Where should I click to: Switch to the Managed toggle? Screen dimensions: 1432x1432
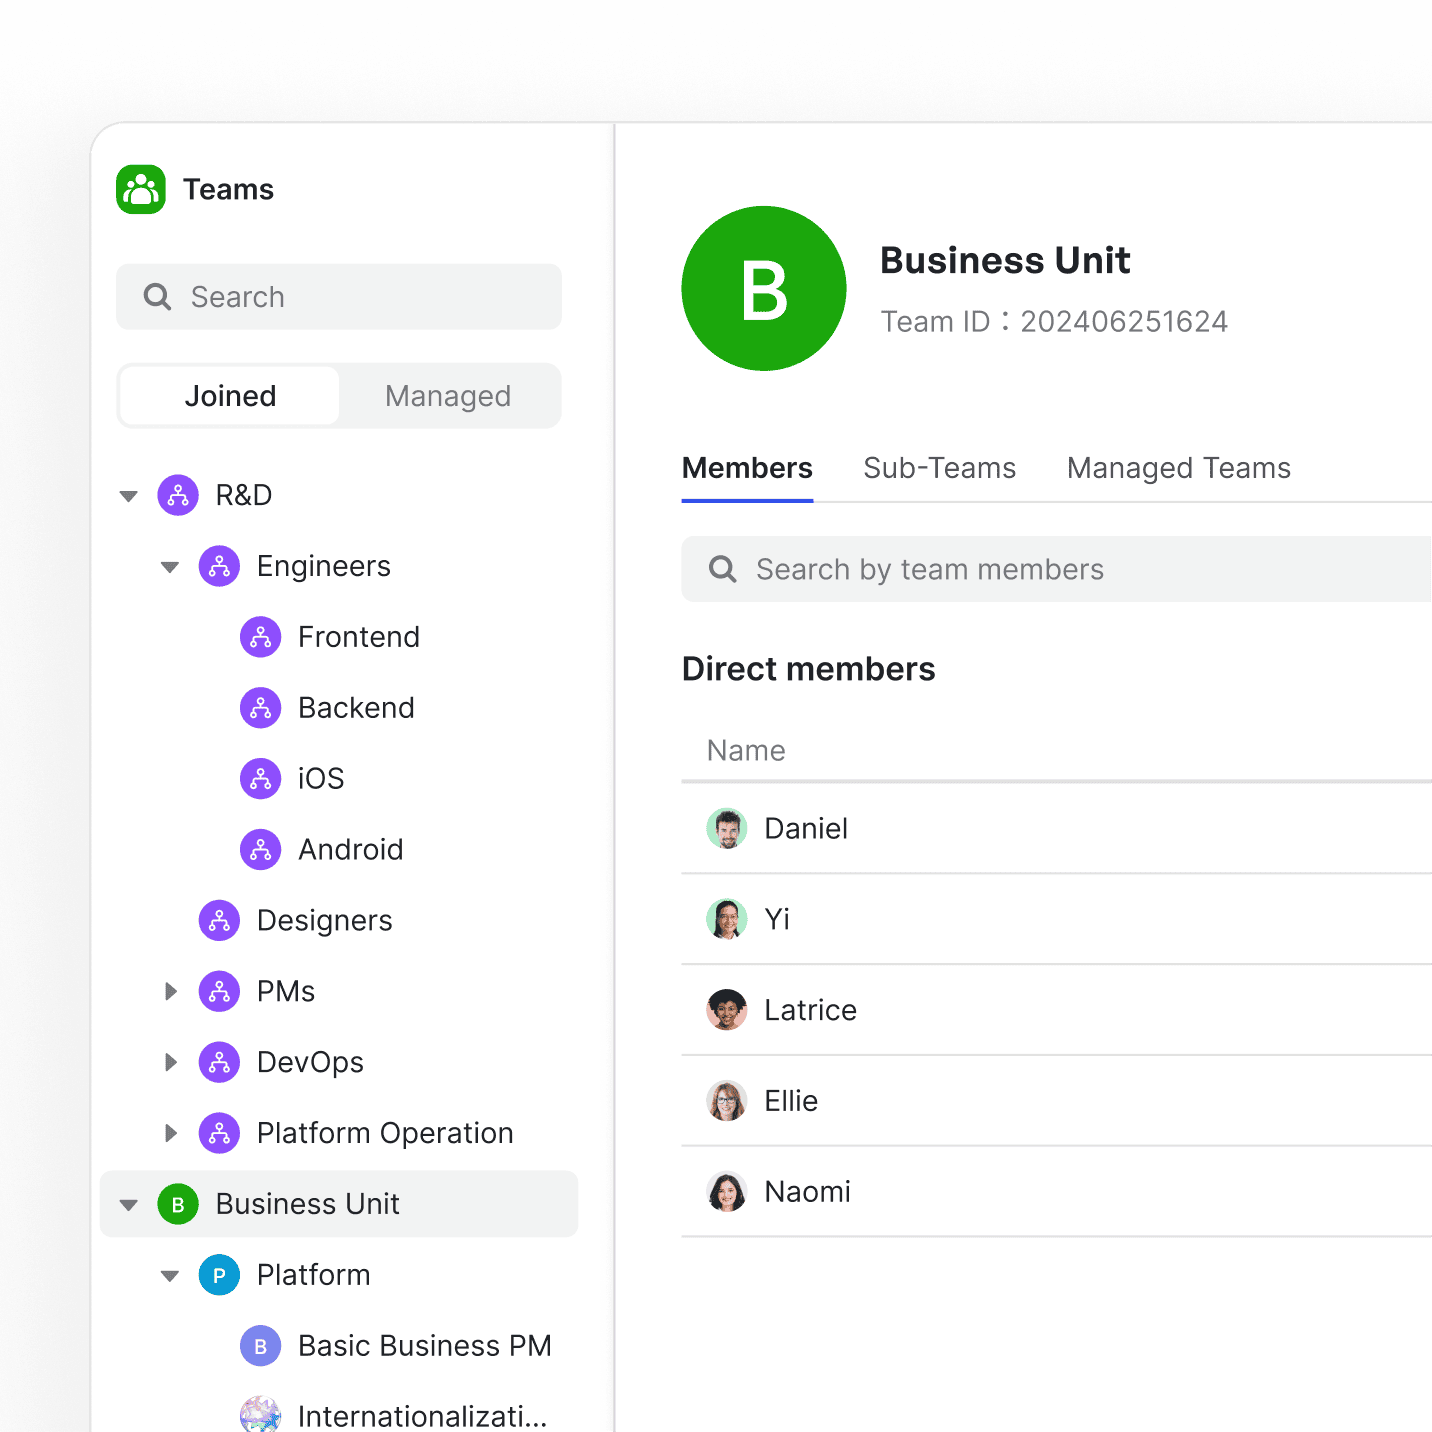coord(448,396)
